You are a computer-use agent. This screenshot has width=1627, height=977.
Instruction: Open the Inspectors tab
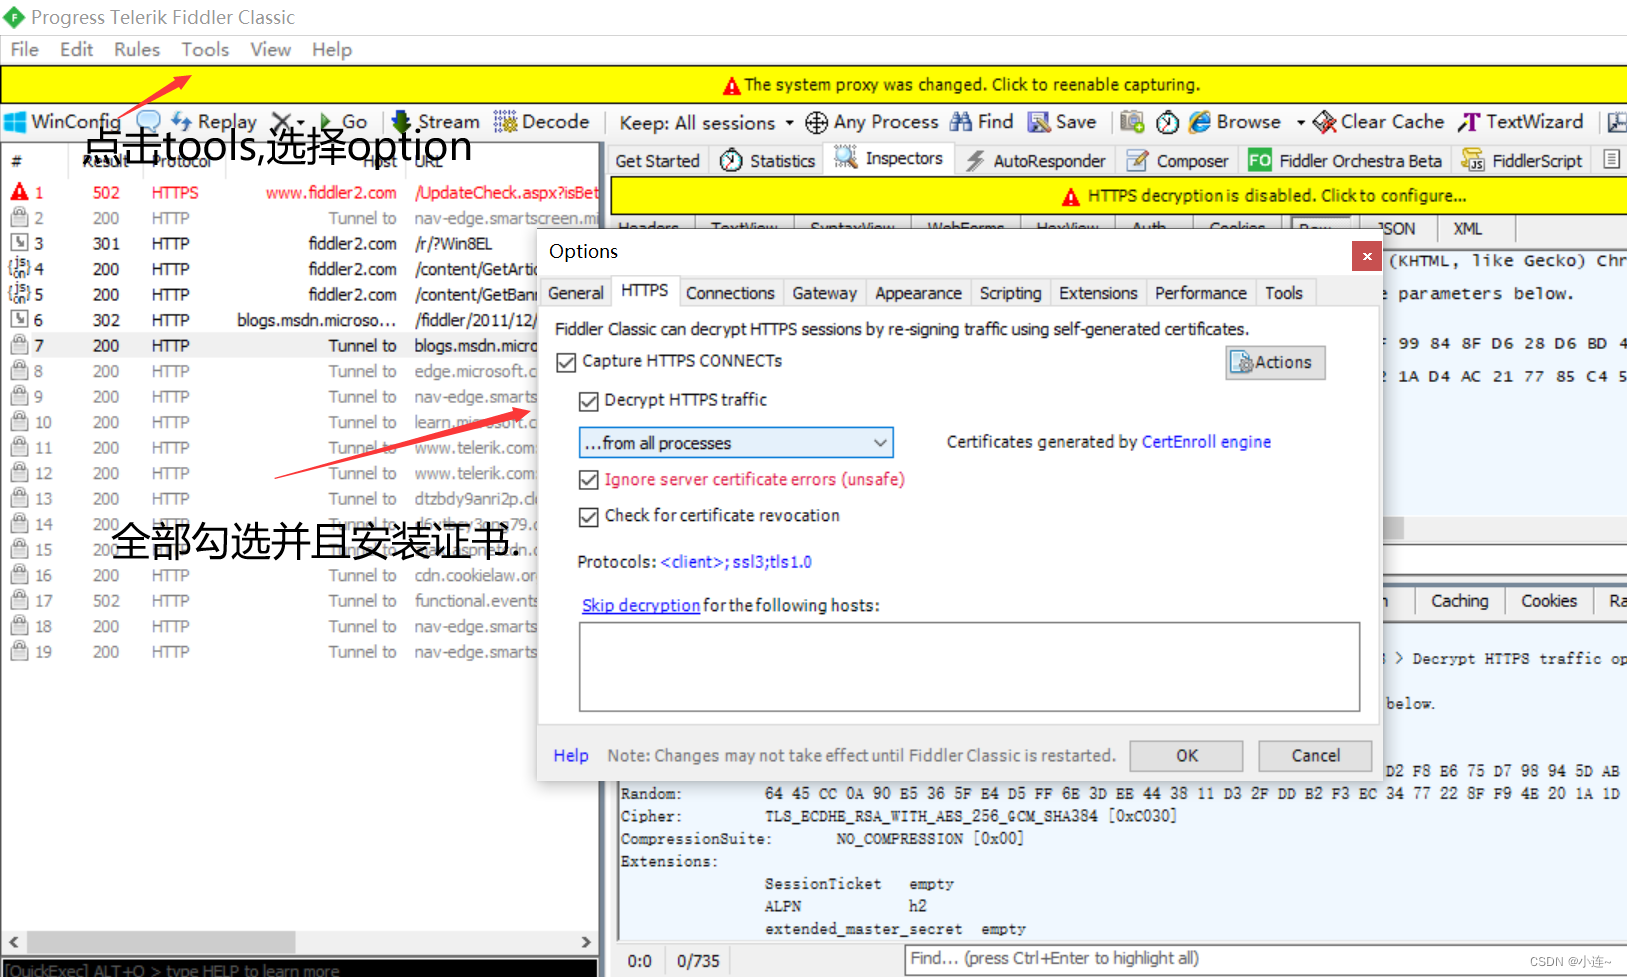(889, 158)
